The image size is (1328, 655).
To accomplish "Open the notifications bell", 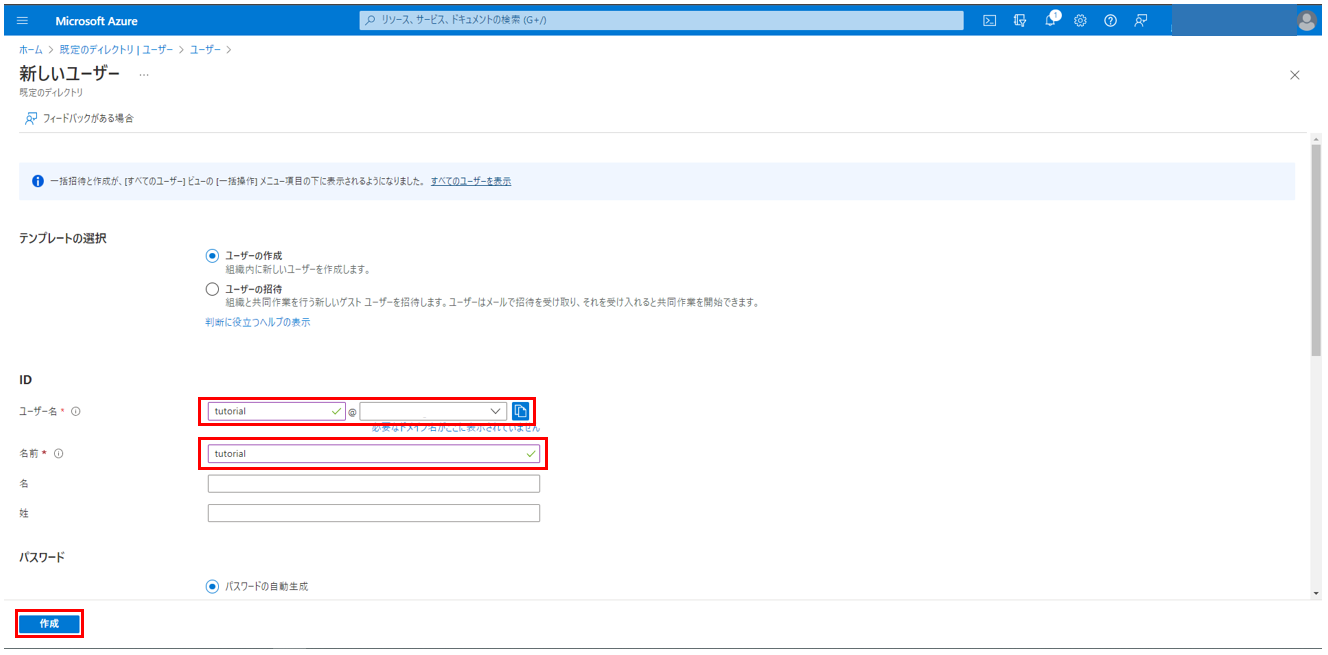I will point(1050,21).
